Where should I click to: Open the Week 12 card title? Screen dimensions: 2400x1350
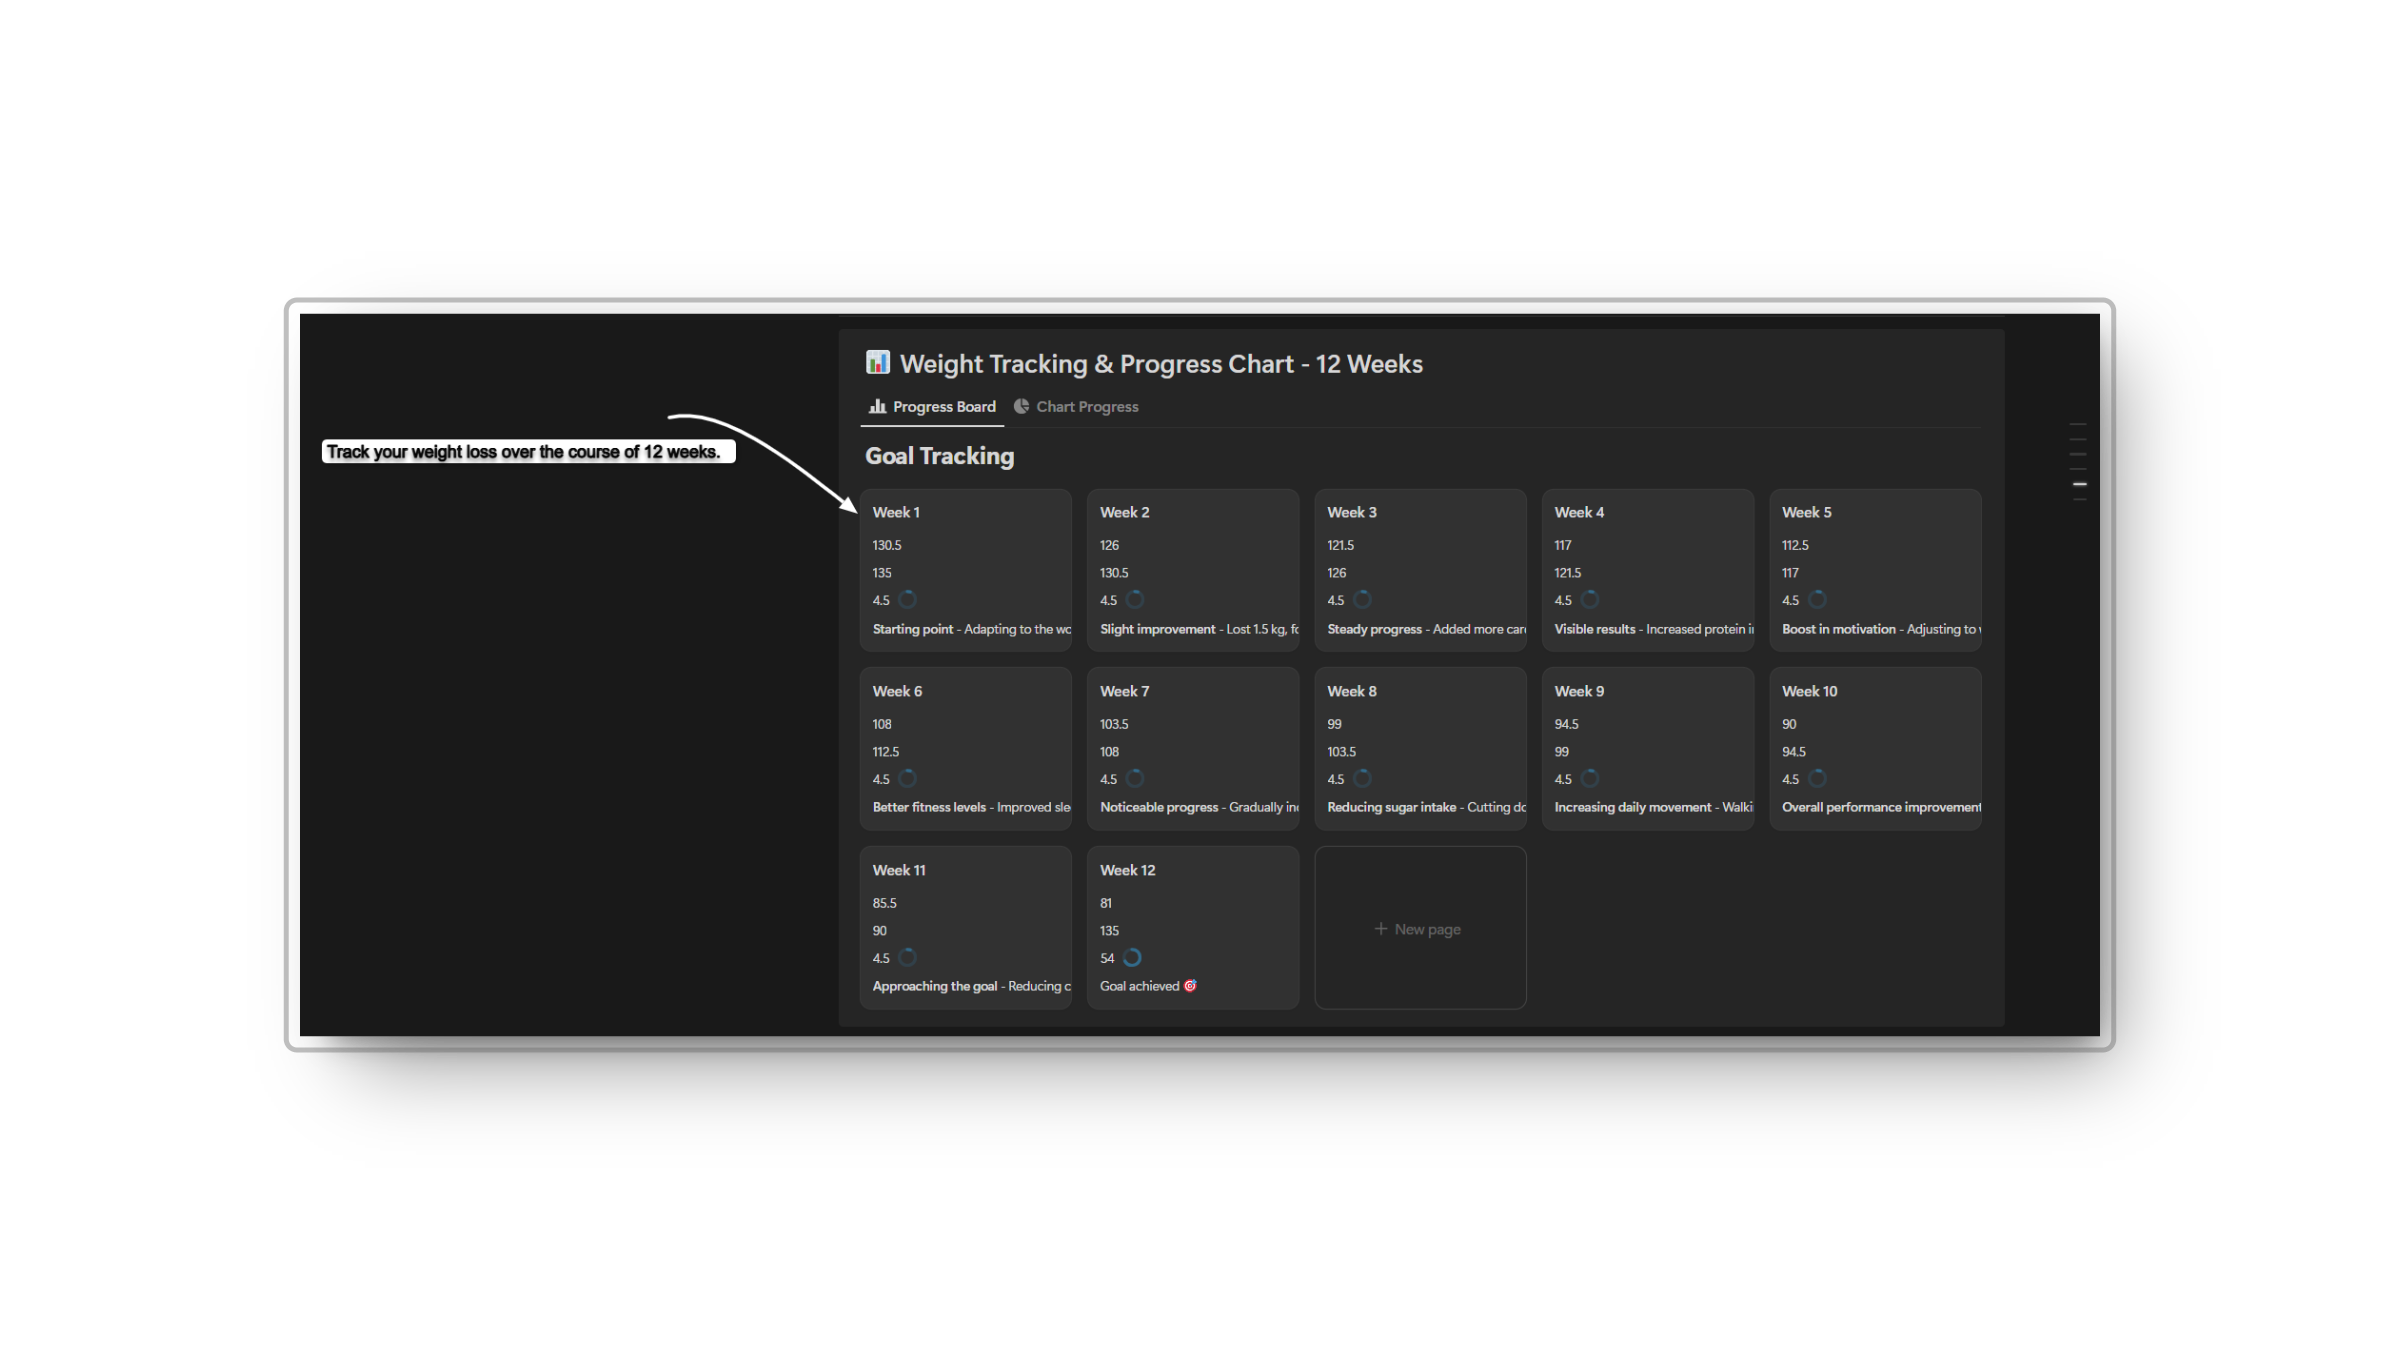point(1127,870)
